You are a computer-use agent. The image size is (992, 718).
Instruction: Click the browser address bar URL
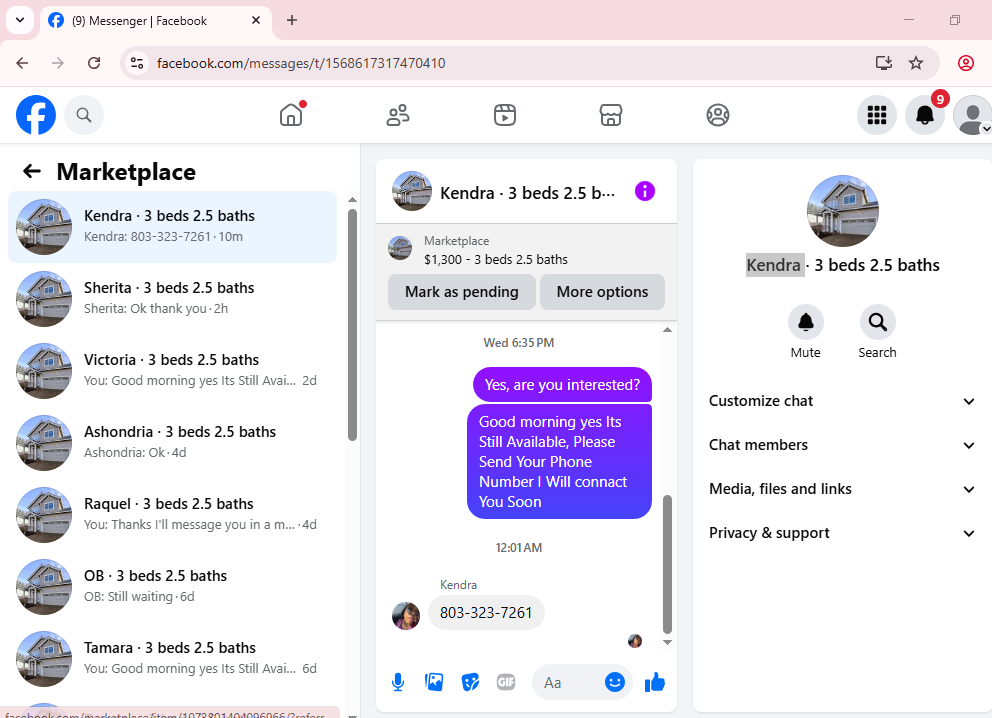[301, 63]
